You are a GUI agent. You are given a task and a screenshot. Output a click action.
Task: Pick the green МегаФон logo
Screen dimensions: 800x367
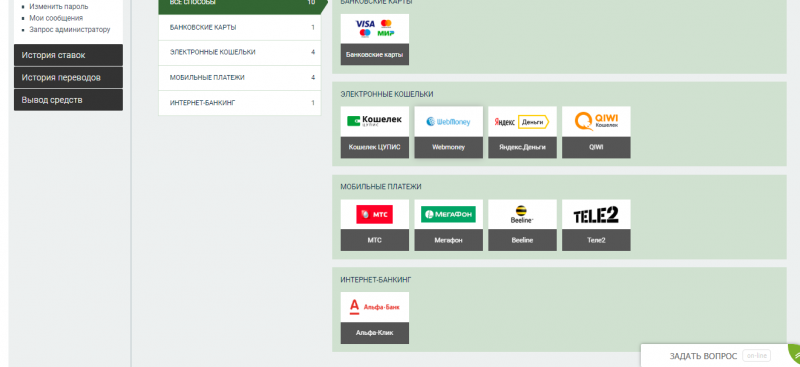click(448, 214)
